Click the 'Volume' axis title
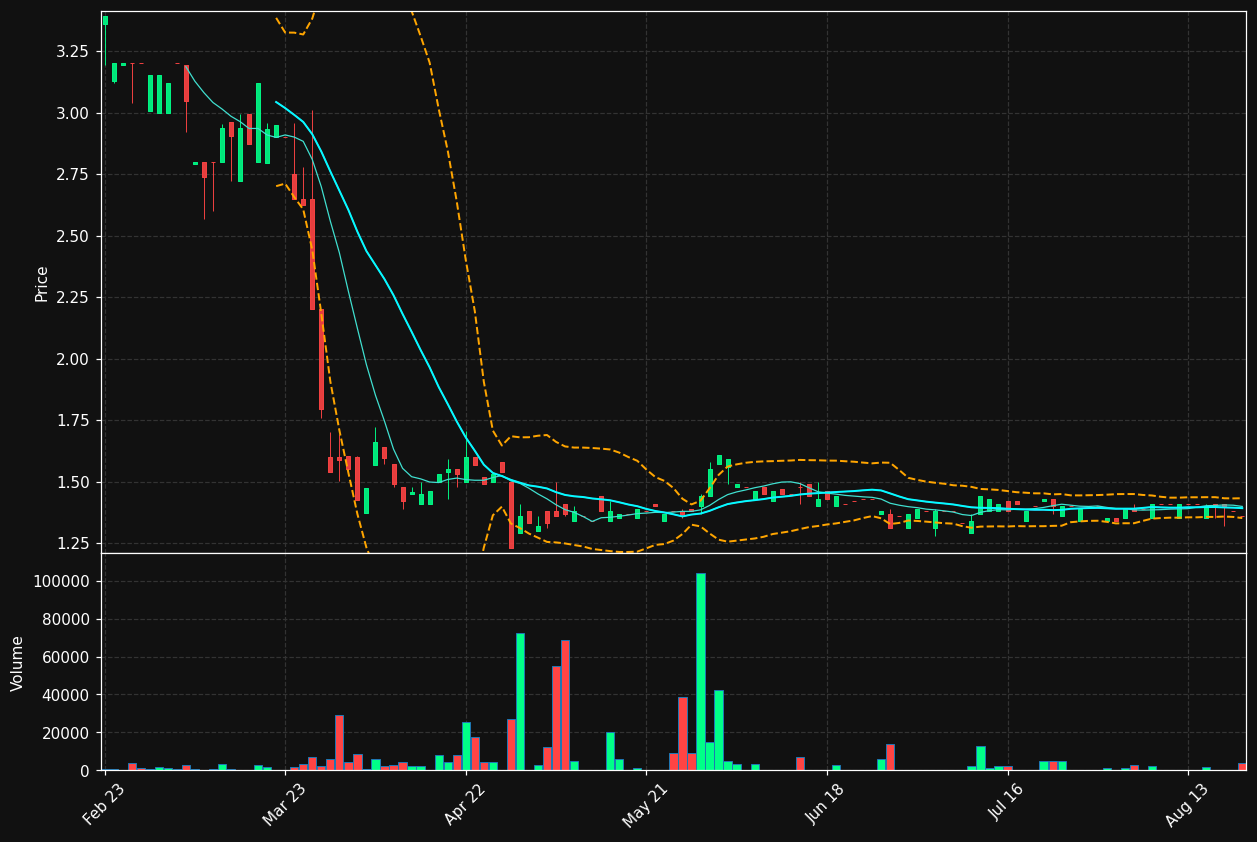This screenshot has width=1257, height=842. tap(18, 663)
